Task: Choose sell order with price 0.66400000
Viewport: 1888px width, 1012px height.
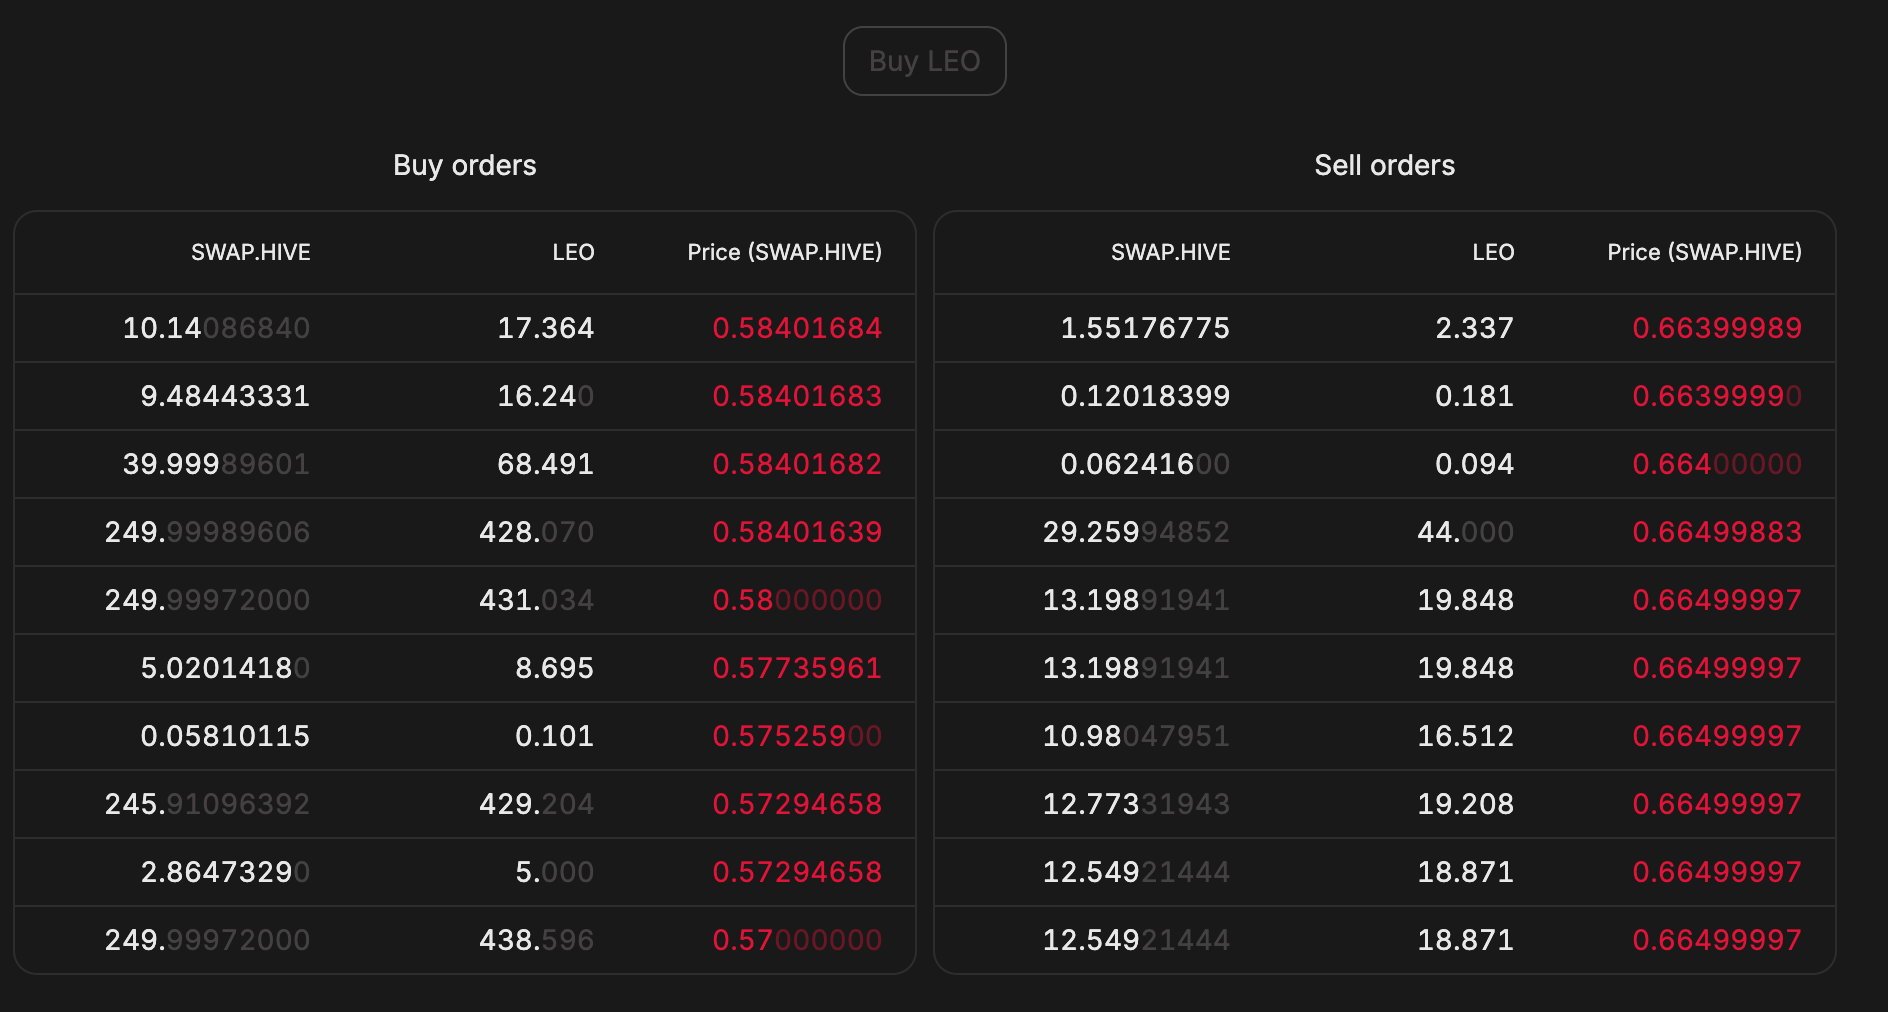Action: pyautogui.click(x=1716, y=464)
